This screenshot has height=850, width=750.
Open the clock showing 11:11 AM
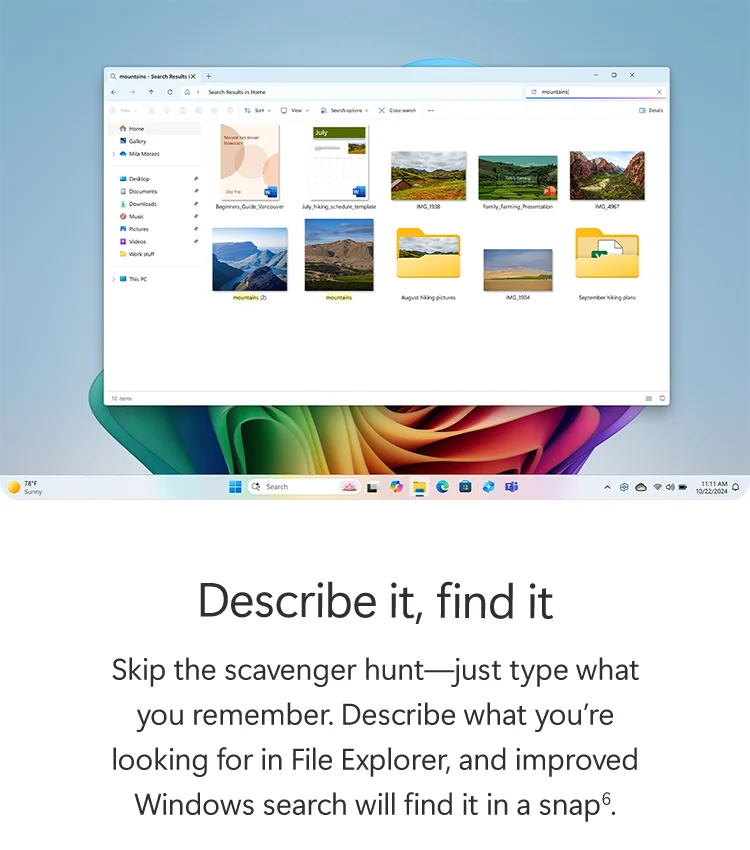[712, 487]
